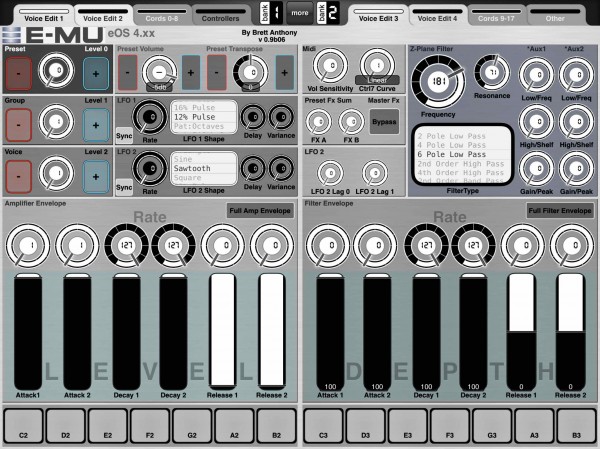
Task: Click the LFO 2 Rate knob
Action: click(x=150, y=168)
